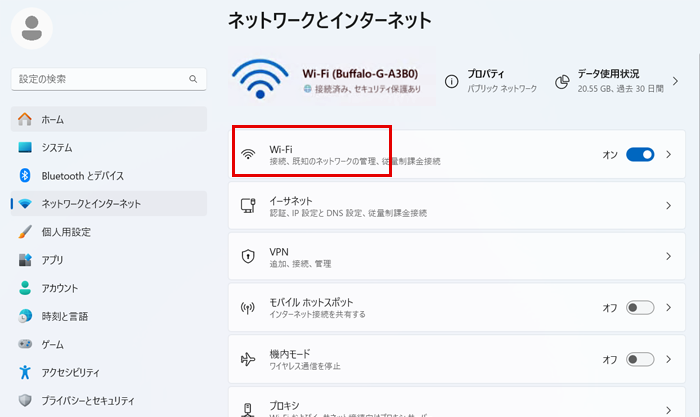Open the Wi-Fi settings row
The height and width of the screenshot is (417, 700).
coord(457,154)
